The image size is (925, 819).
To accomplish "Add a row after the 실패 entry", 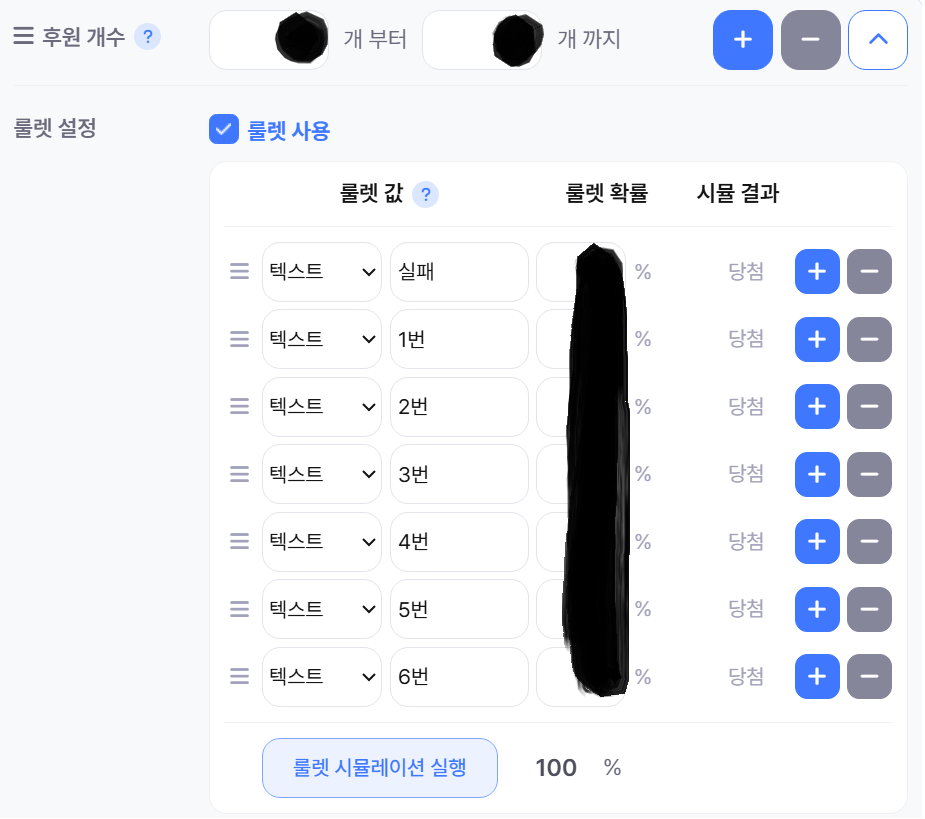I will pyautogui.click(x=817, y=272).
